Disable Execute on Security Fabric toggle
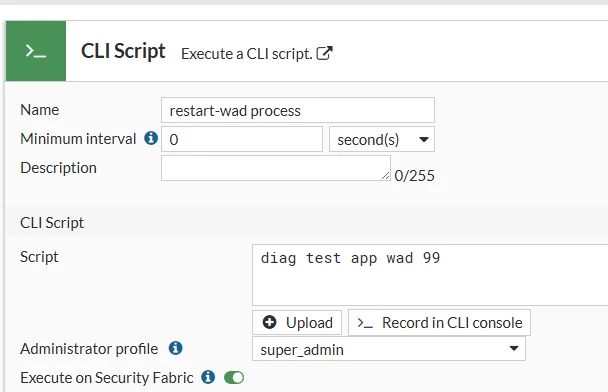Screen dimensions: 608x392 coord(234,378)
